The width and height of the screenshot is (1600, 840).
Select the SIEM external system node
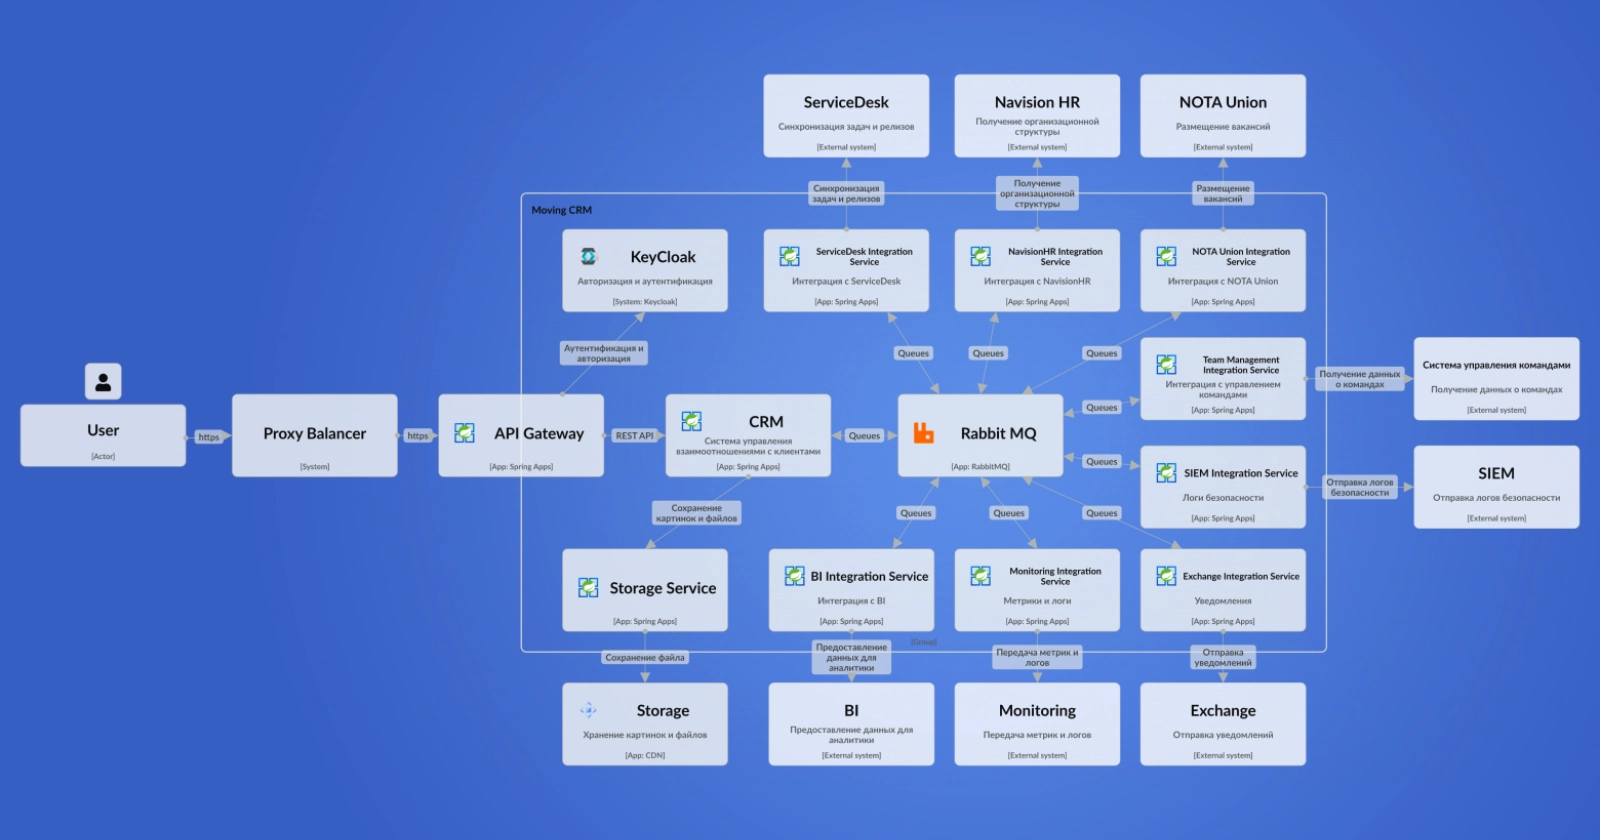(1496, 487)
